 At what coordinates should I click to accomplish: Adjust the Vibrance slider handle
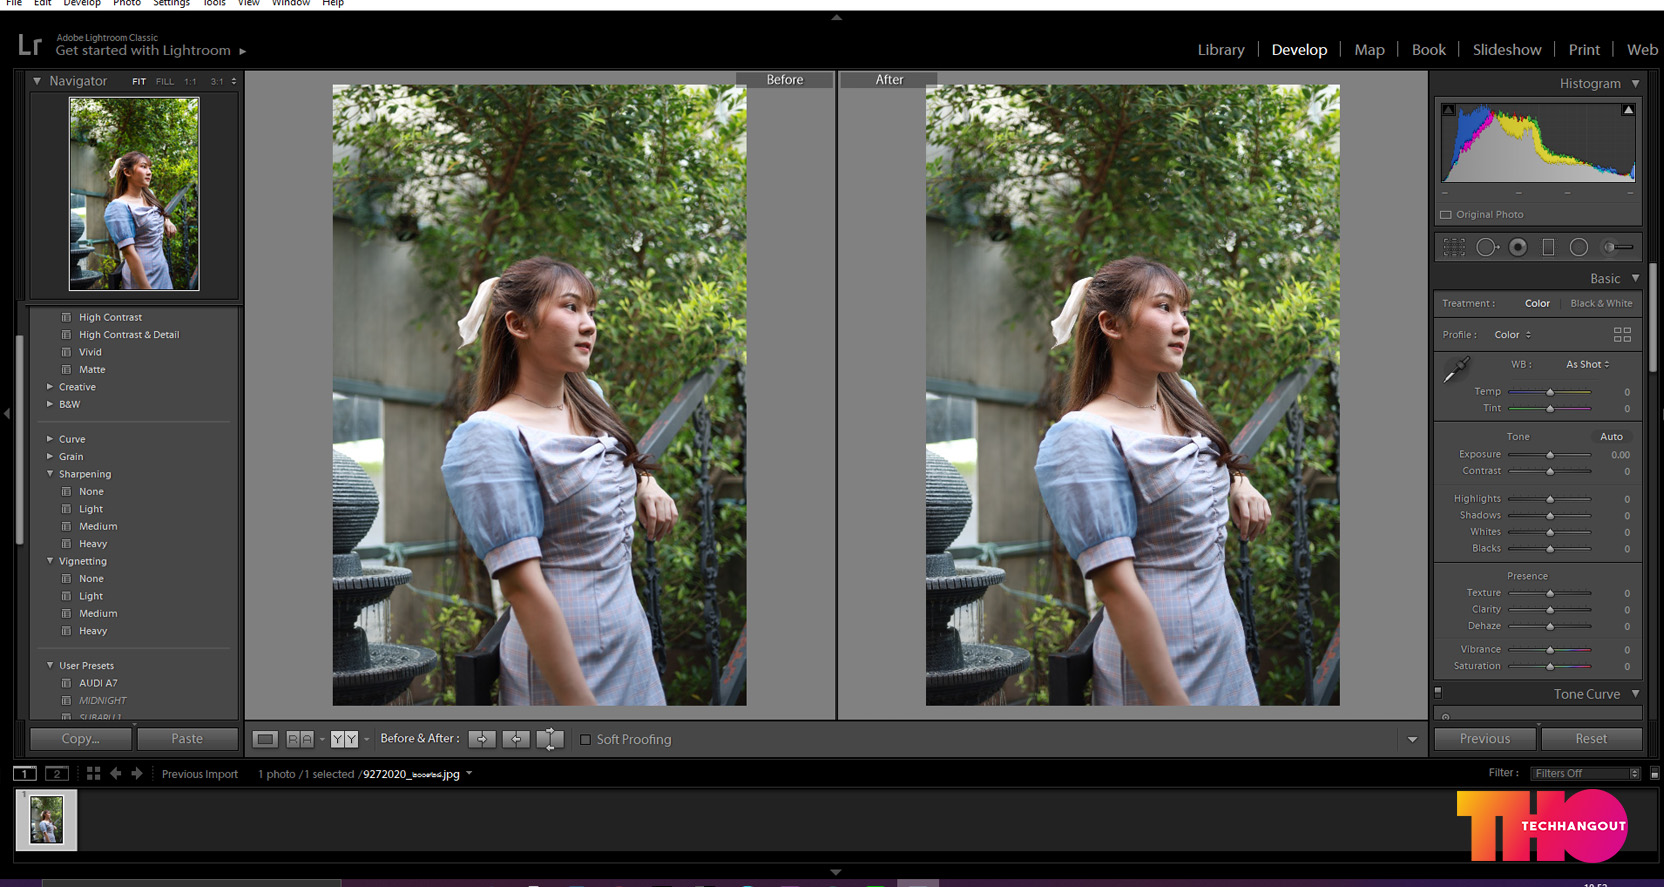coord(1550,650)
